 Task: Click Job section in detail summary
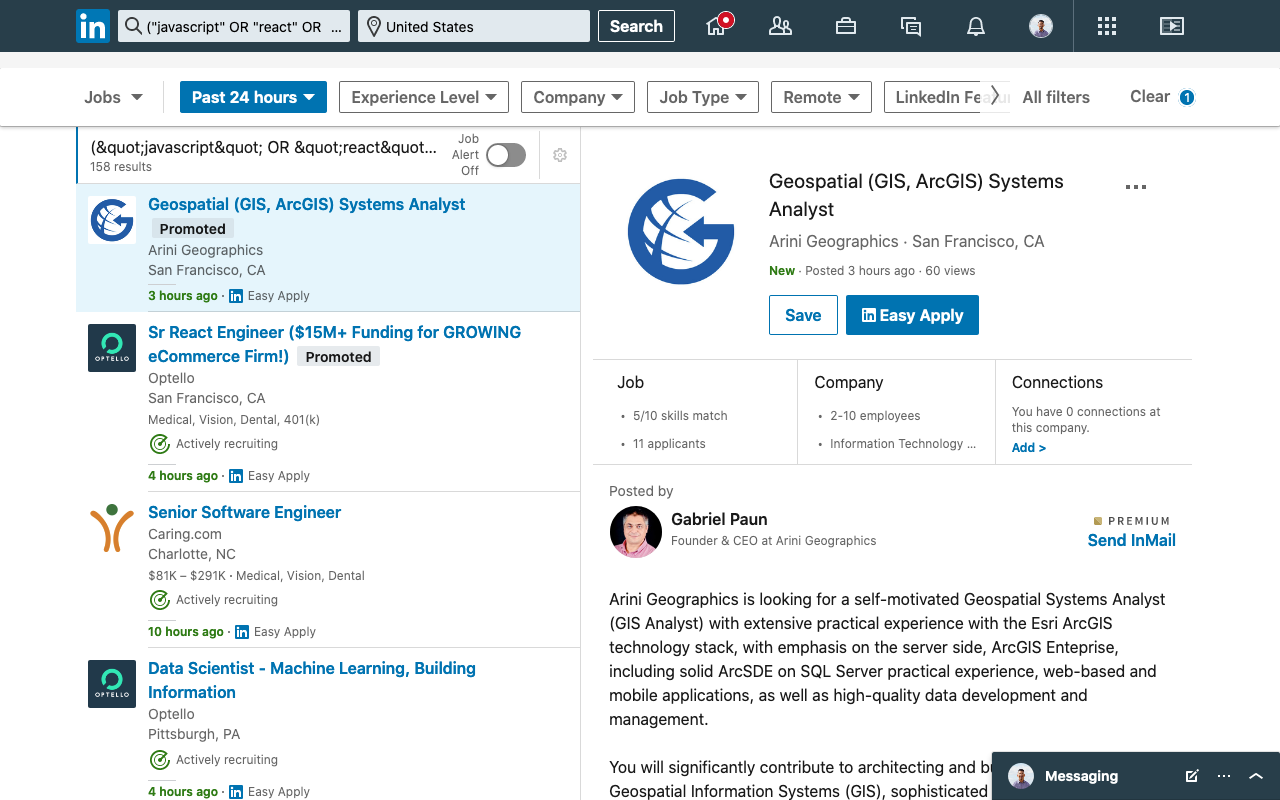(x=695, y=412)
